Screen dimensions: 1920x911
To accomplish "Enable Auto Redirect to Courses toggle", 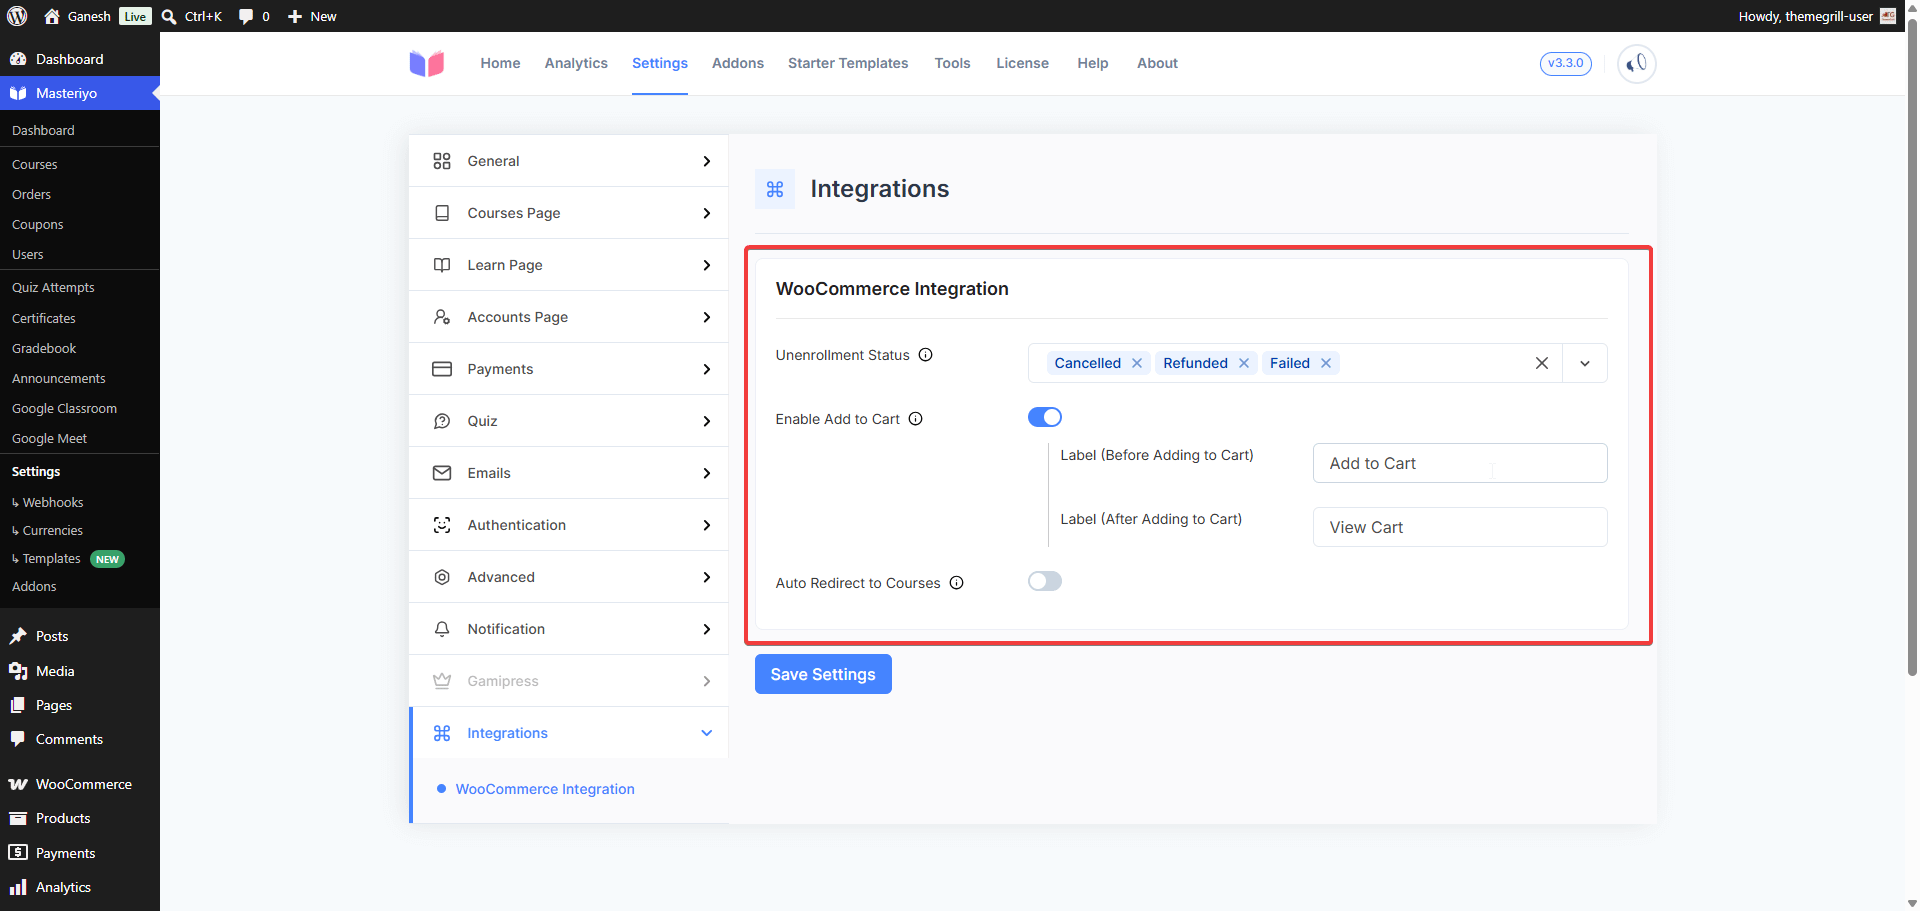I will click(x=1045, y=581).
